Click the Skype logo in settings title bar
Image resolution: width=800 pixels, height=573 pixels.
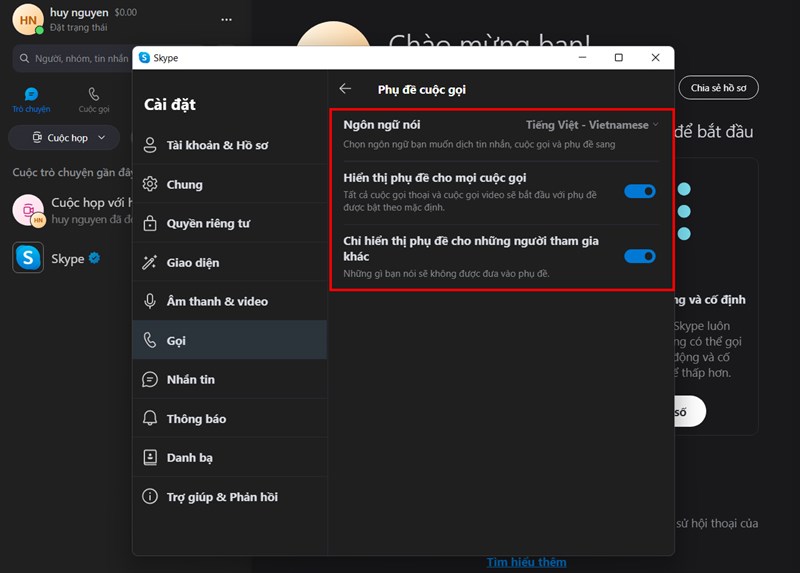pyautogui.click(x=144, y=58)
